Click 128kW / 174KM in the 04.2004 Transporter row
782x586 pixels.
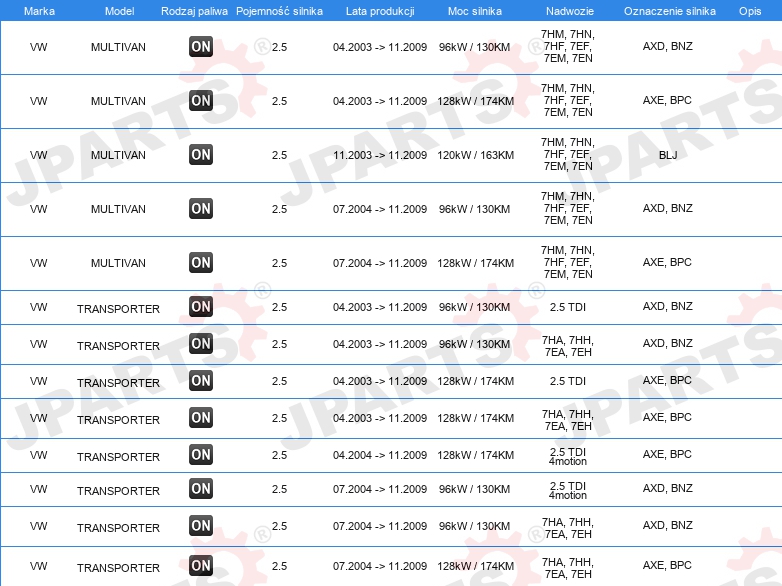[x=476, y=455]
